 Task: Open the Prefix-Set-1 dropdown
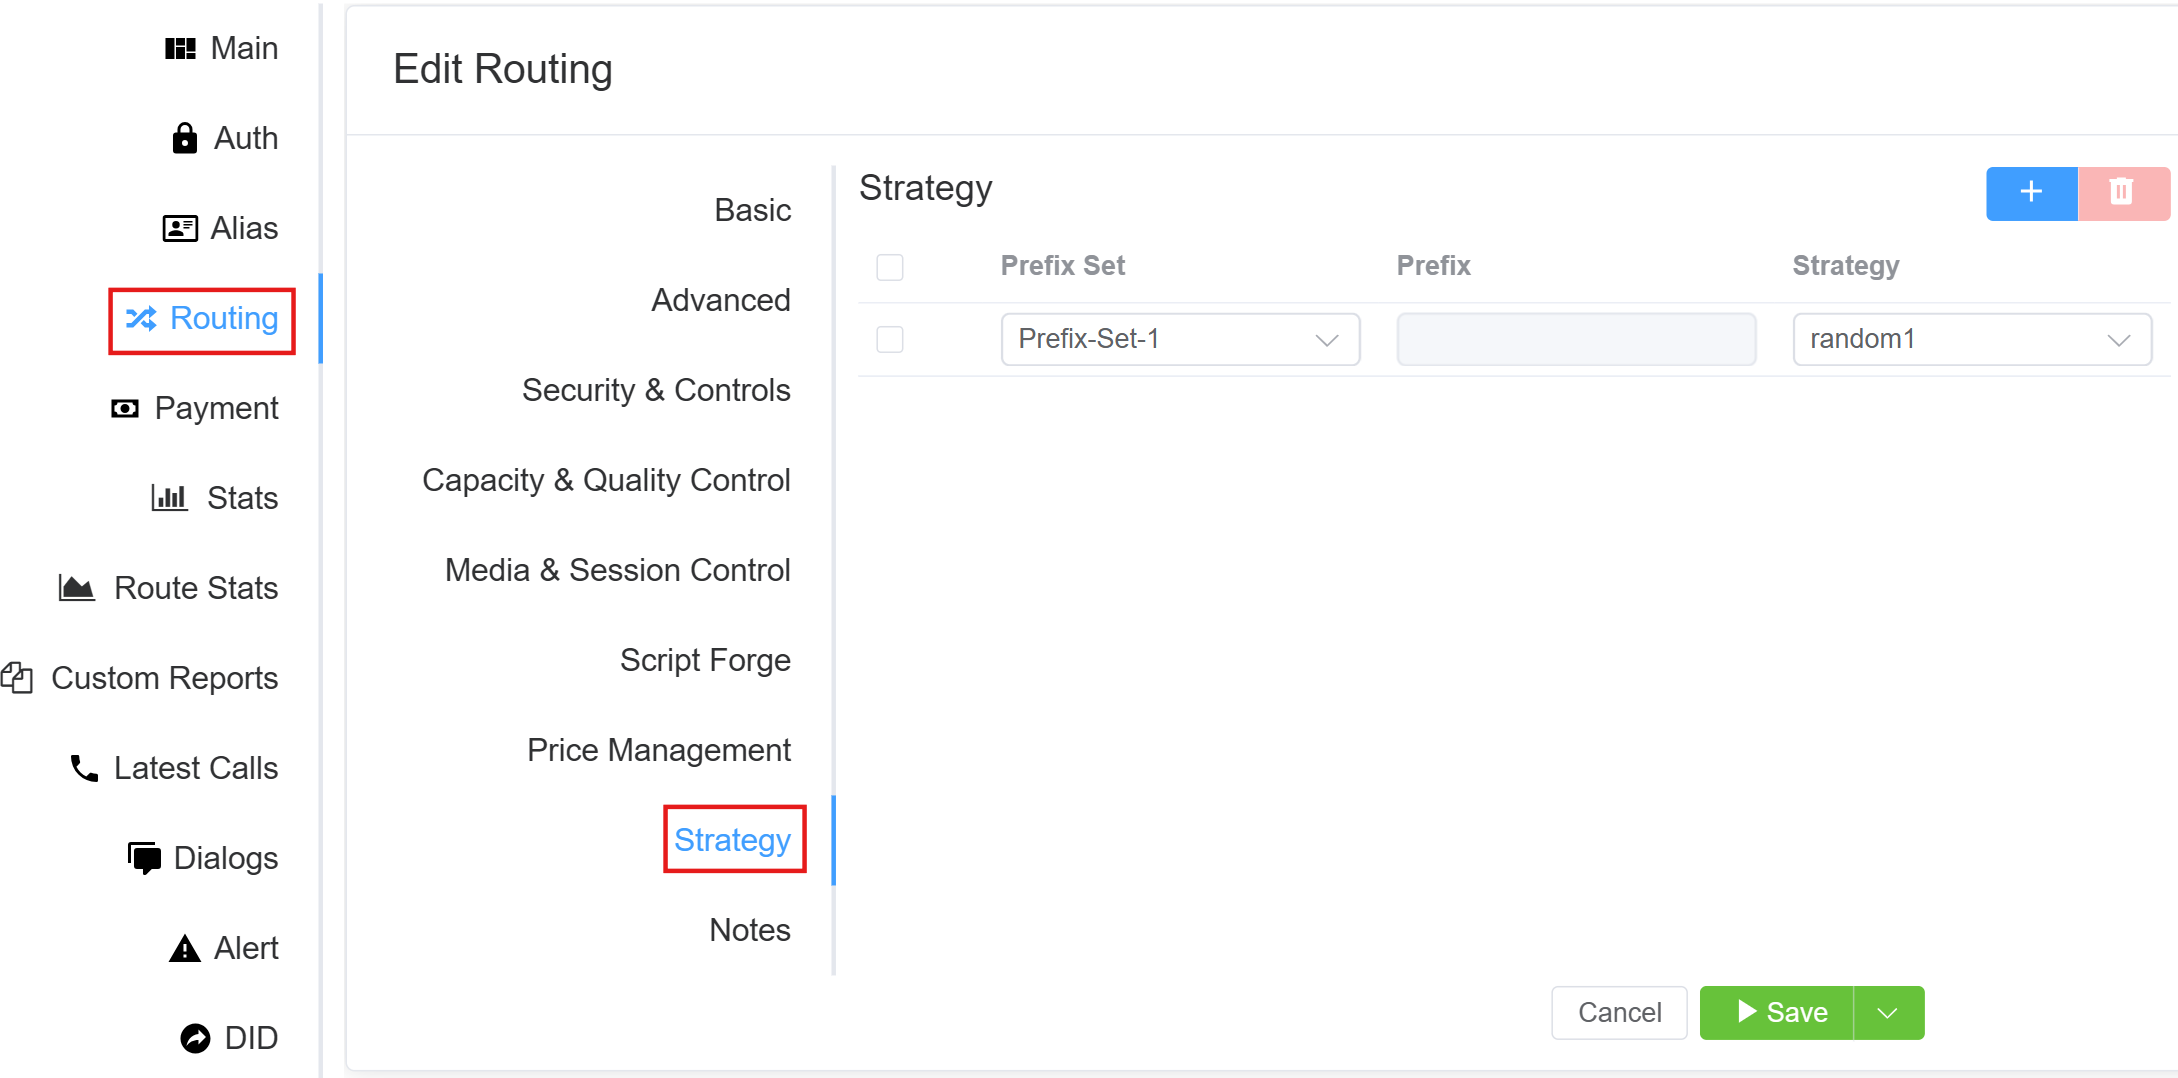pyautogui.click(x=1180, y=339)
